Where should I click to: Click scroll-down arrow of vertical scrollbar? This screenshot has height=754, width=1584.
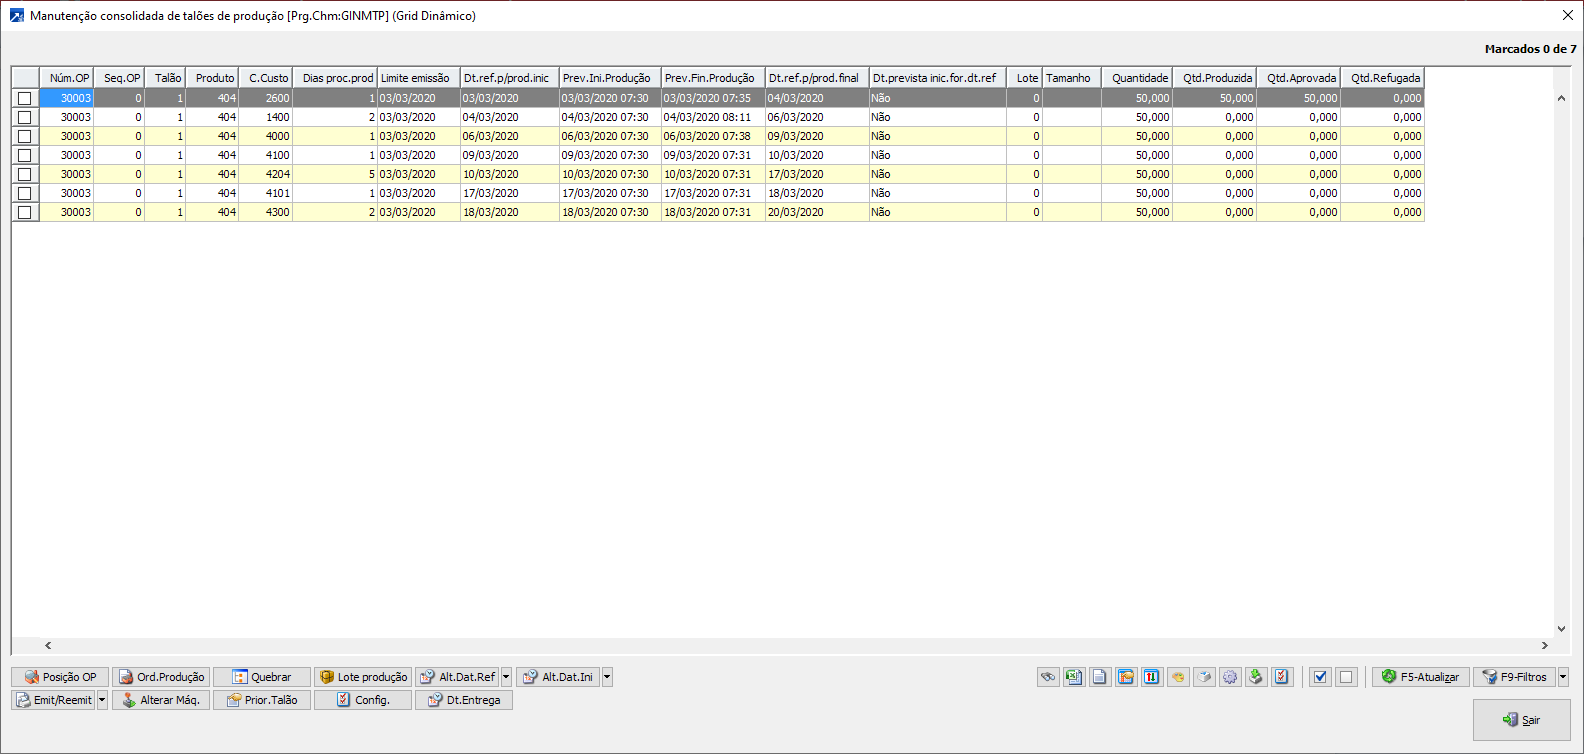[1561, 629]
